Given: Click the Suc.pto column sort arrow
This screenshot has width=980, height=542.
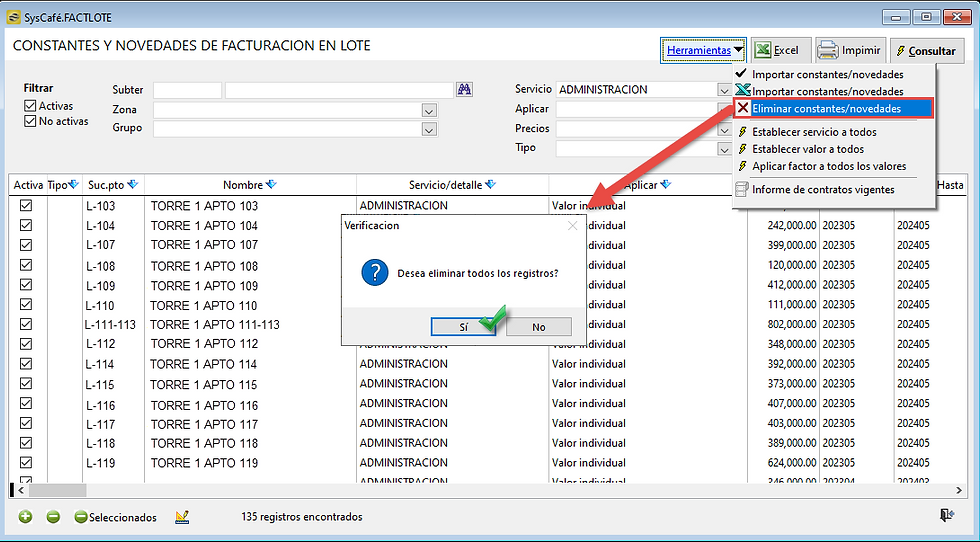Looking at the screenshot, I should pyautogui.click(x=132, y=184).
